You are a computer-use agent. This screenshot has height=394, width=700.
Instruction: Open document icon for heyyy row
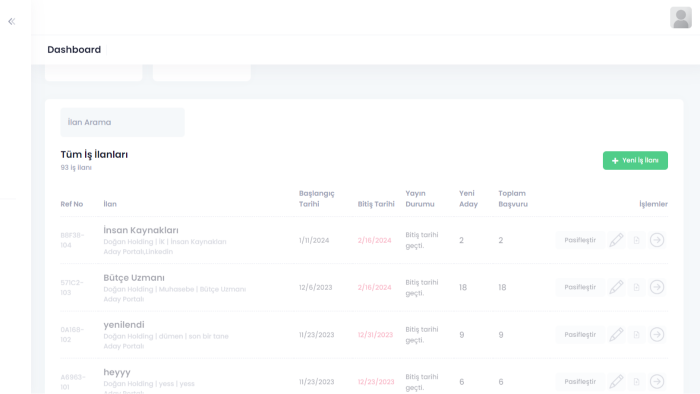[x=637, y=382]
